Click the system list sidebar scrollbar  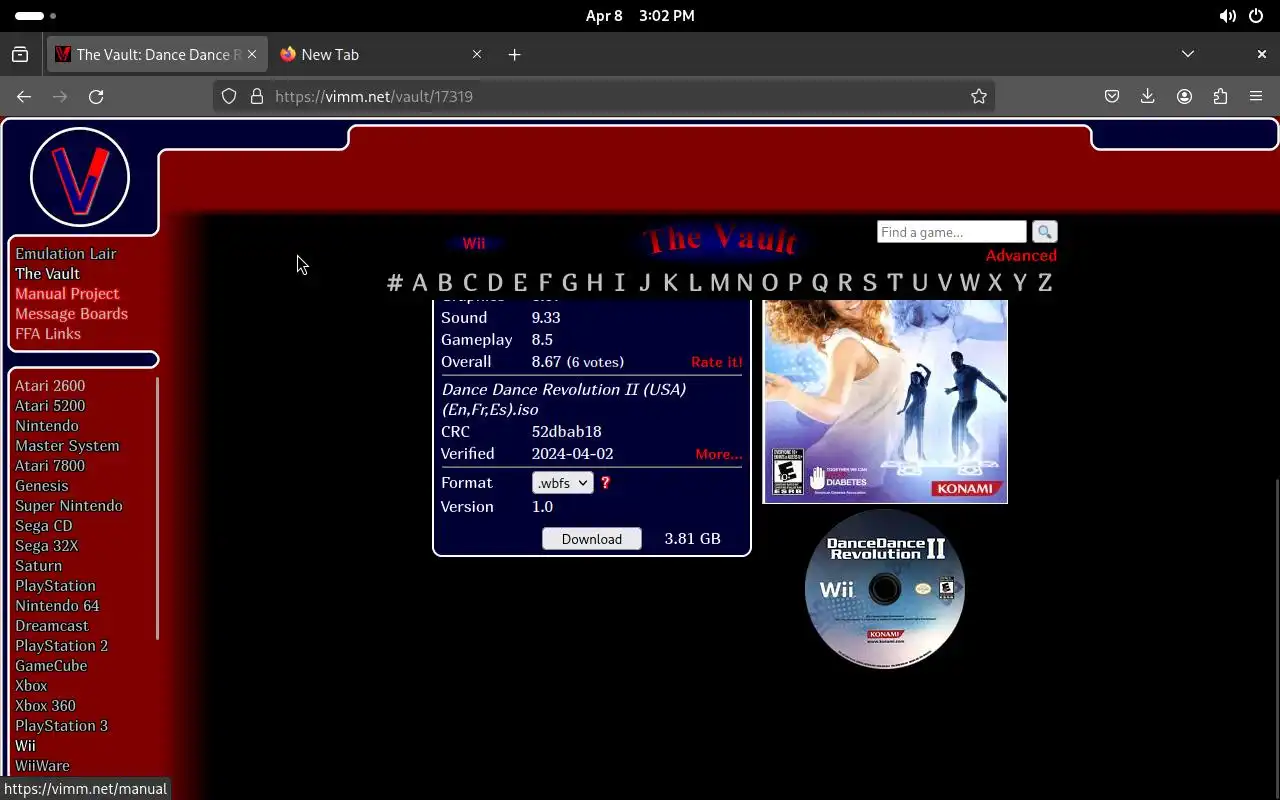coord(157,508)
